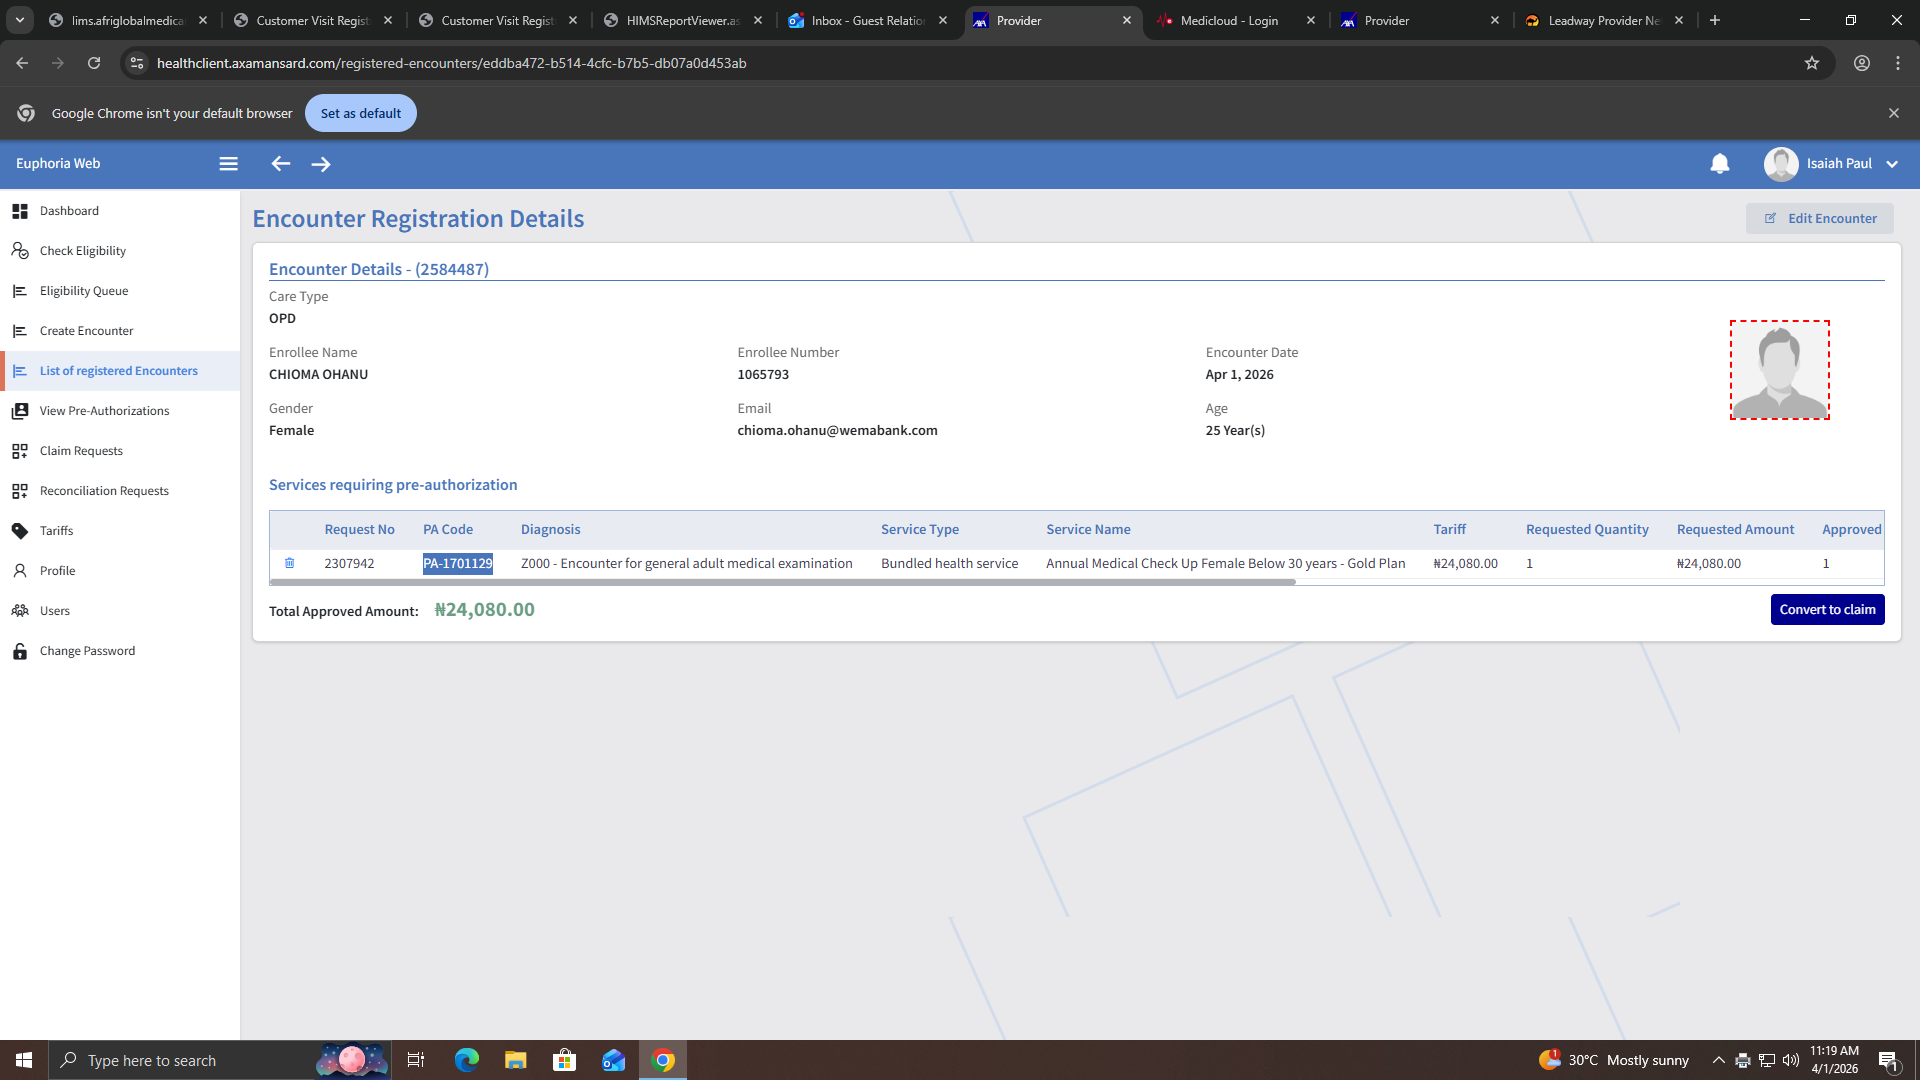This screenshot has height=1080, width=1920.
Task: Open the Dashboard sidebar item
Action: [69, 211]
